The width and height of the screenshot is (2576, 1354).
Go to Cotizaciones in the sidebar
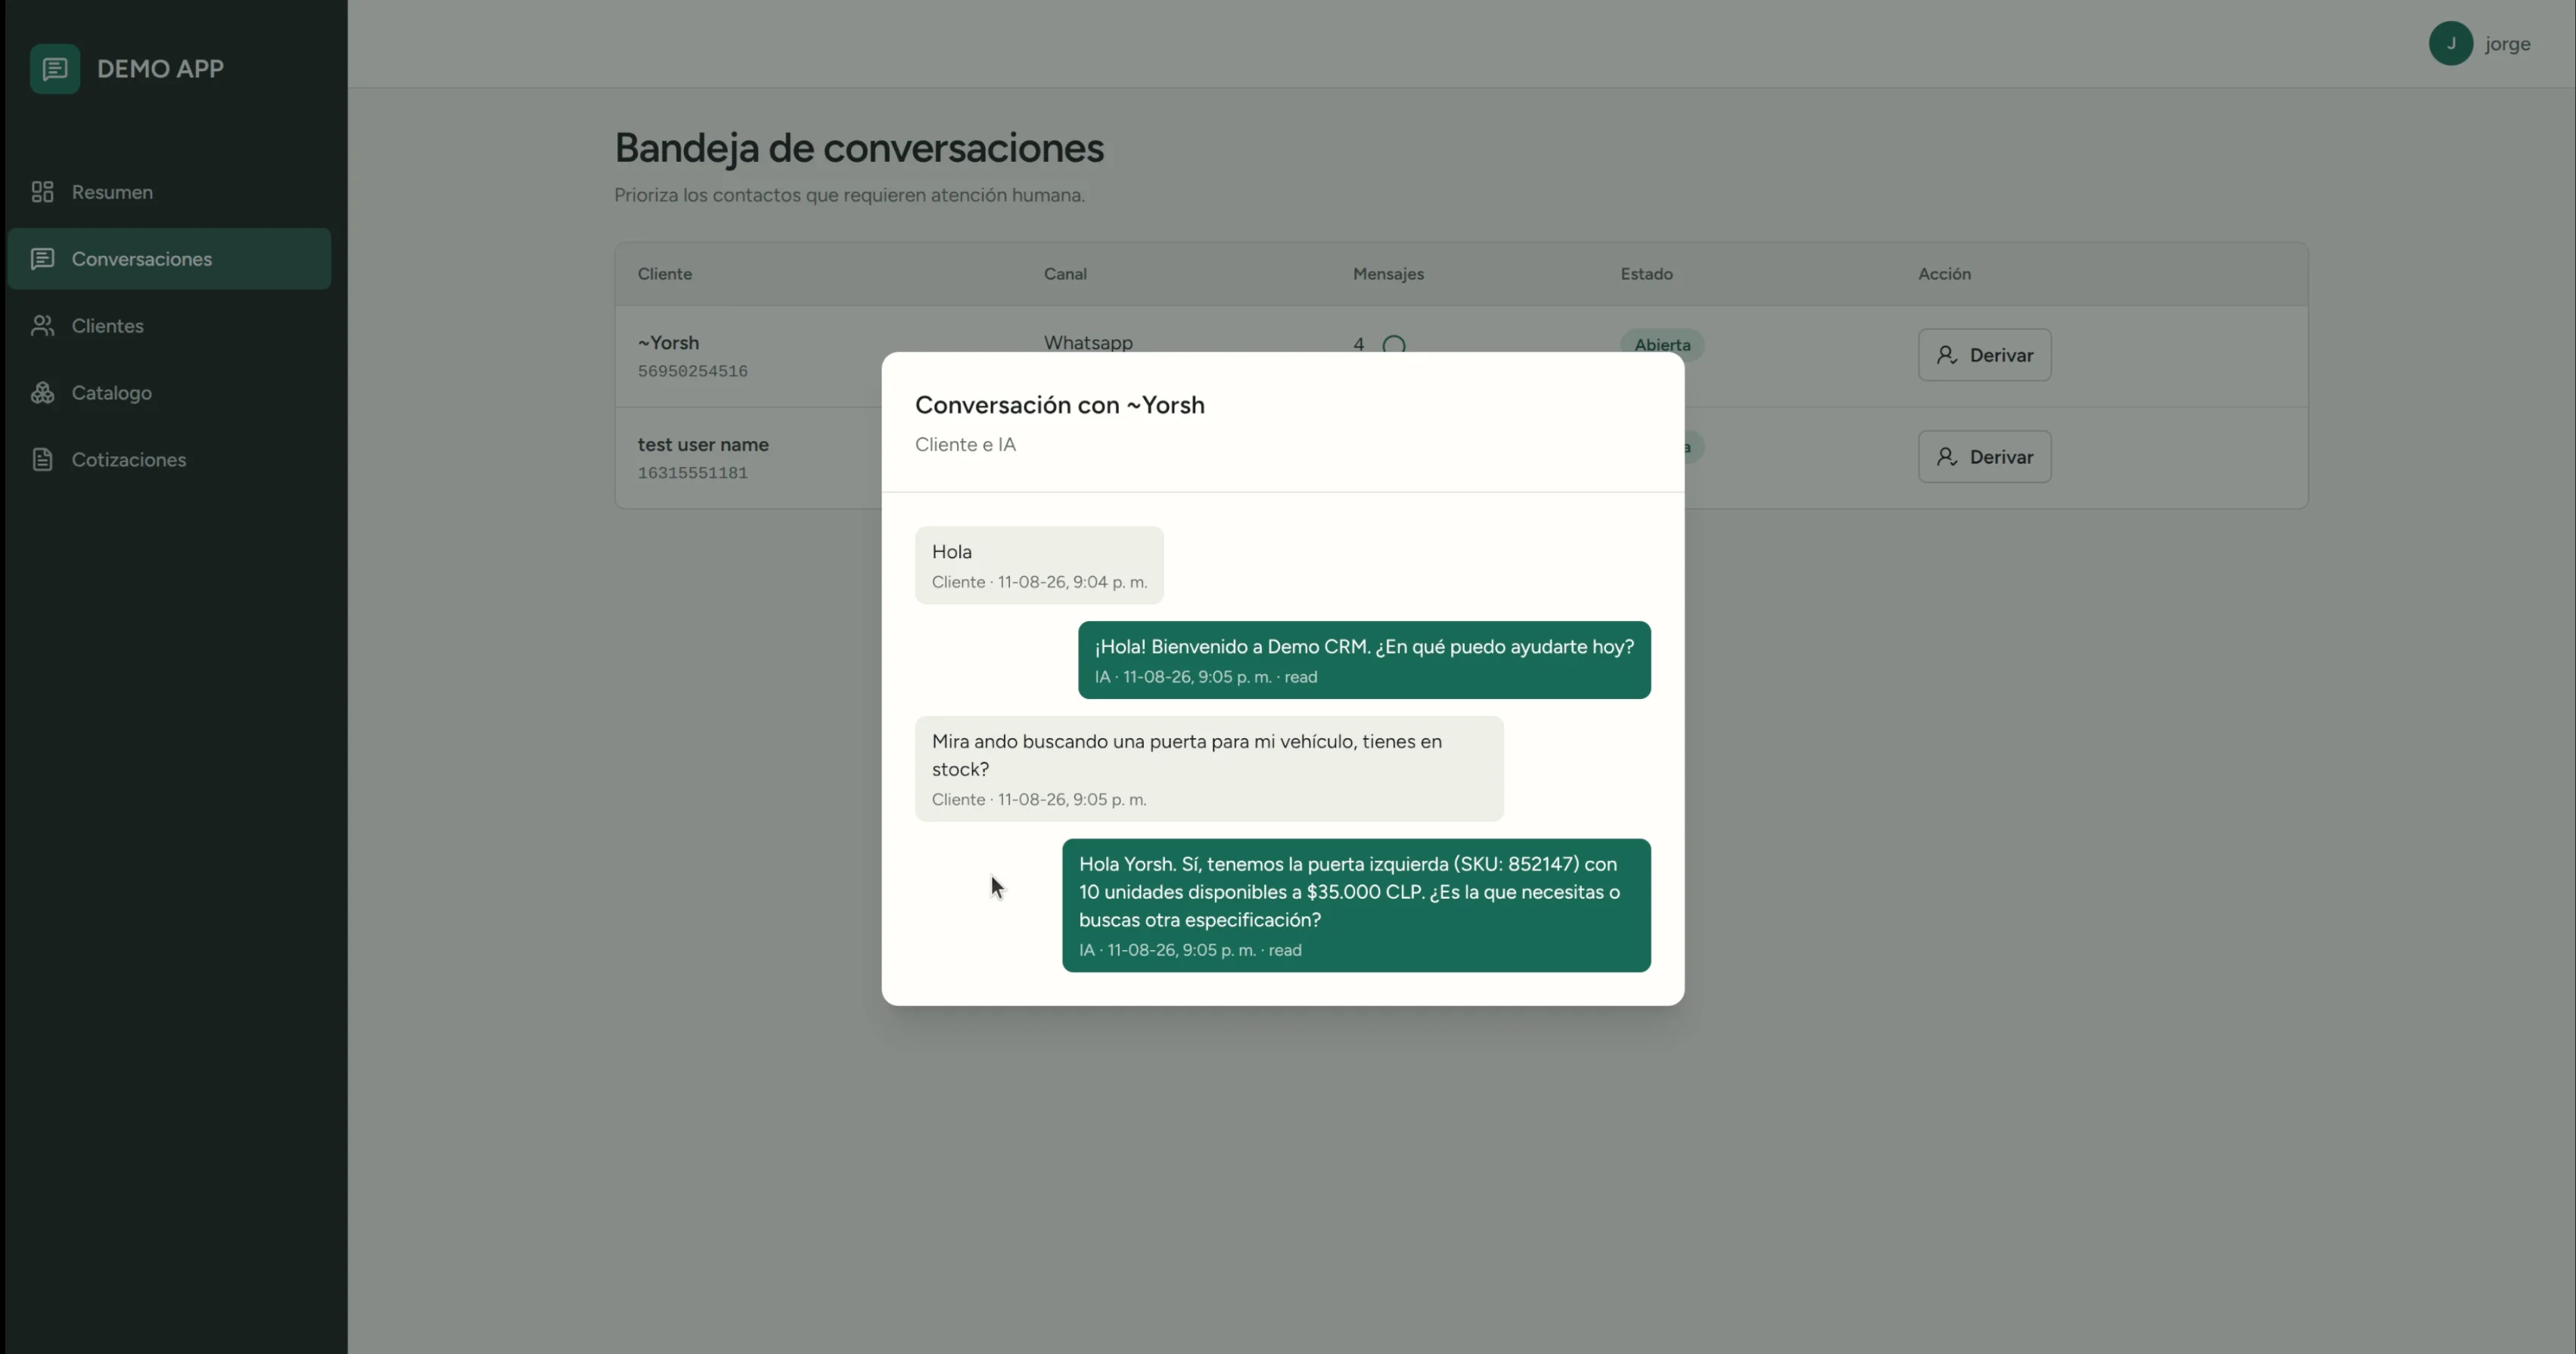click(169, 460)
